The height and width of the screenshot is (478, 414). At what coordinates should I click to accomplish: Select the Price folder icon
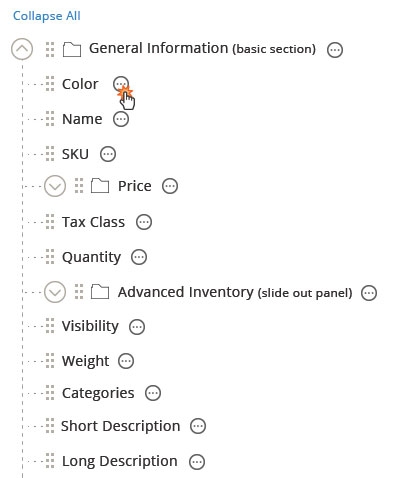(x=100, y=186)
